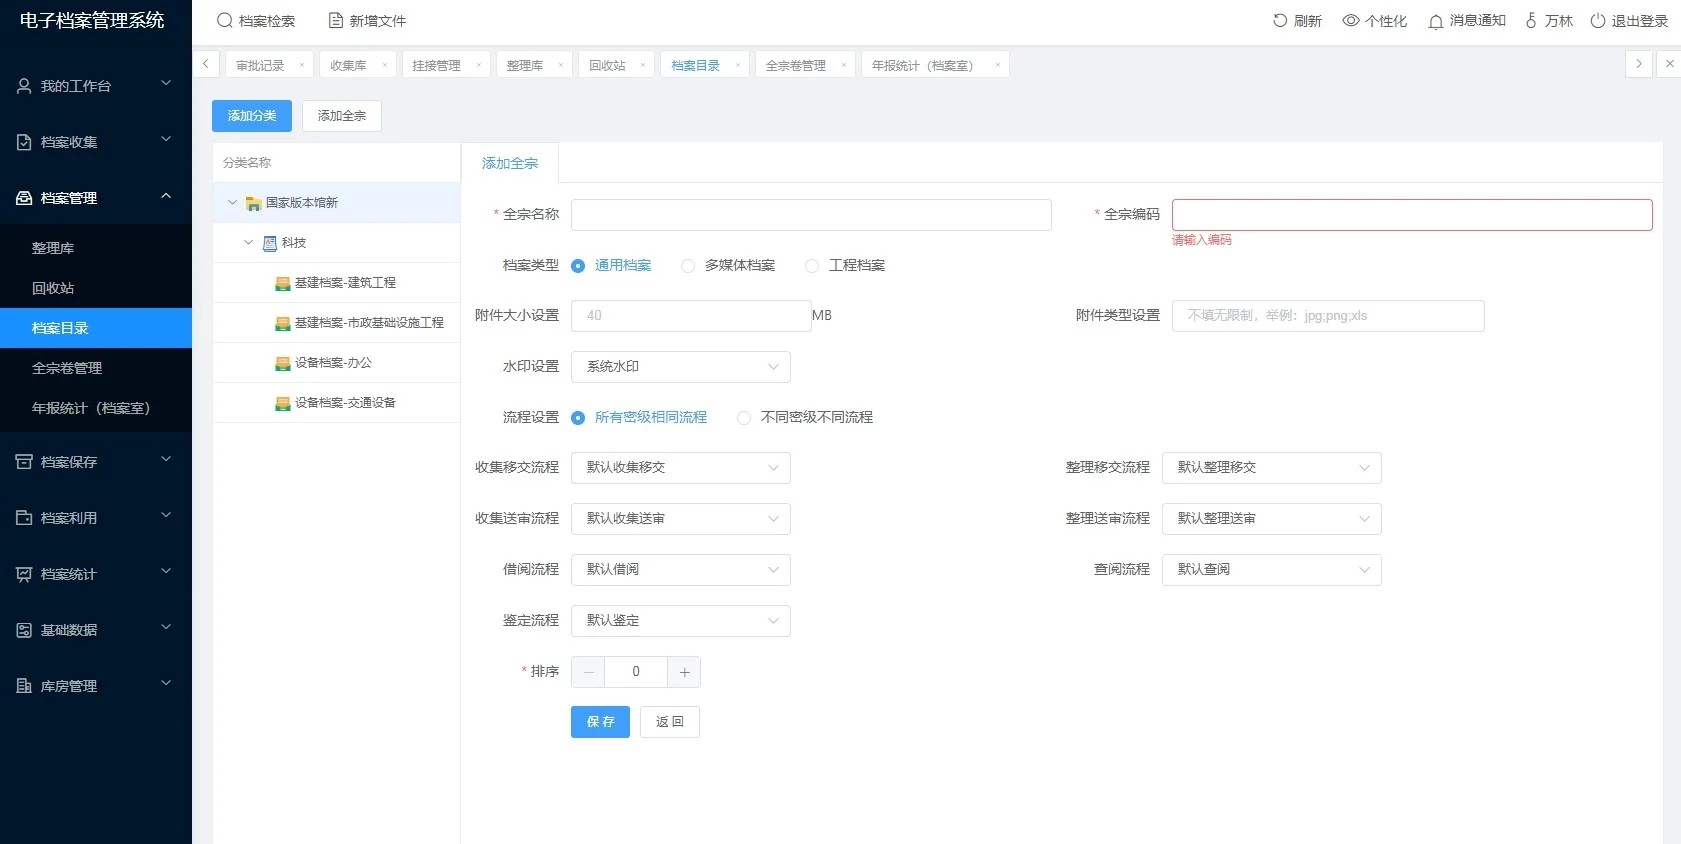Click the 附件大小设置 input field
The image size is (1681, 844).
[x=691, y=316]
